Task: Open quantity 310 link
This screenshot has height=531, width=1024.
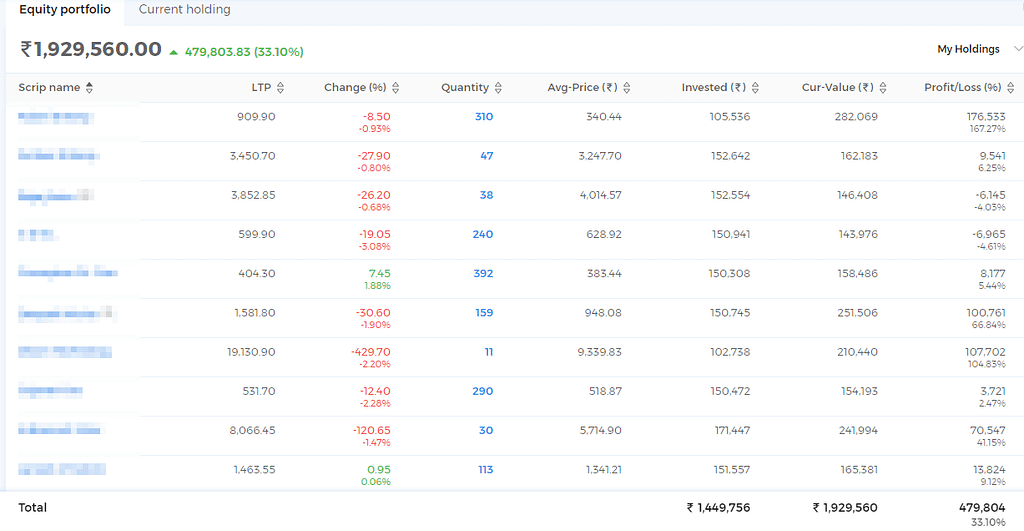Action: click(484, 117)
